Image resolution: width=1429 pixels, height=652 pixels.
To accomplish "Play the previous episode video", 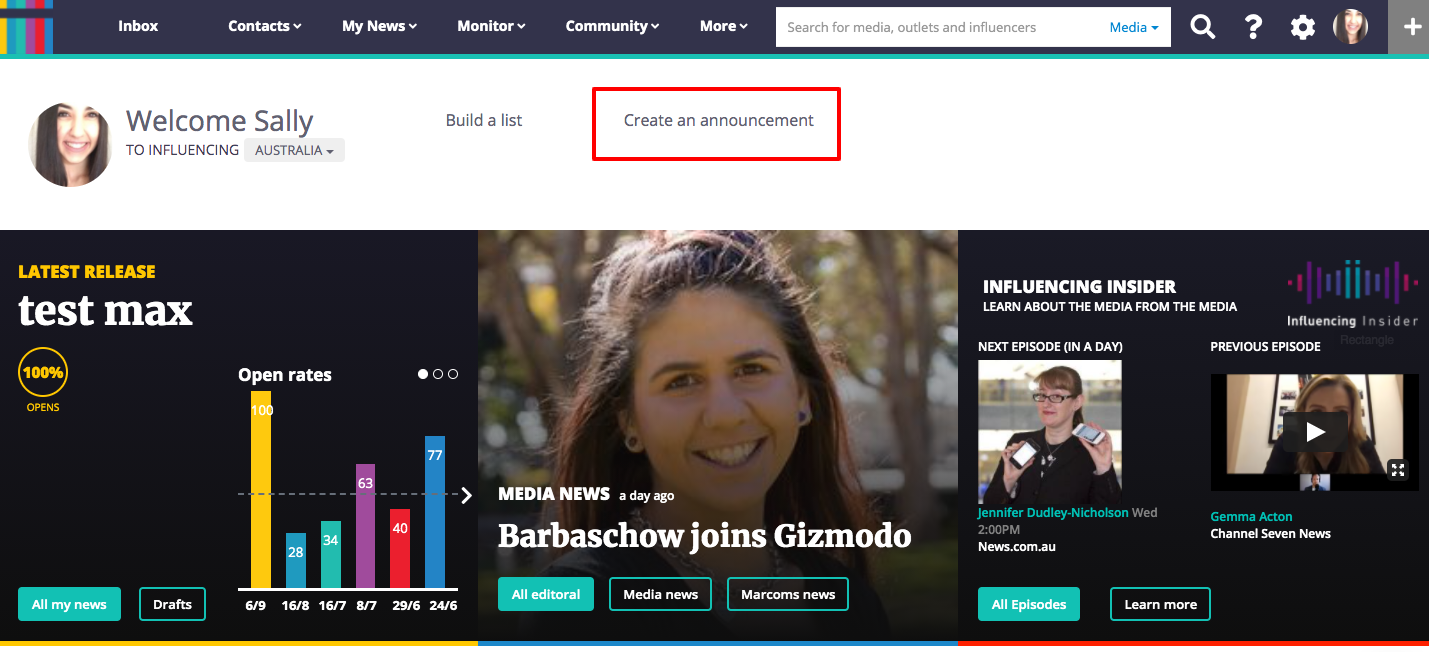I will (x=1315, y=432).
